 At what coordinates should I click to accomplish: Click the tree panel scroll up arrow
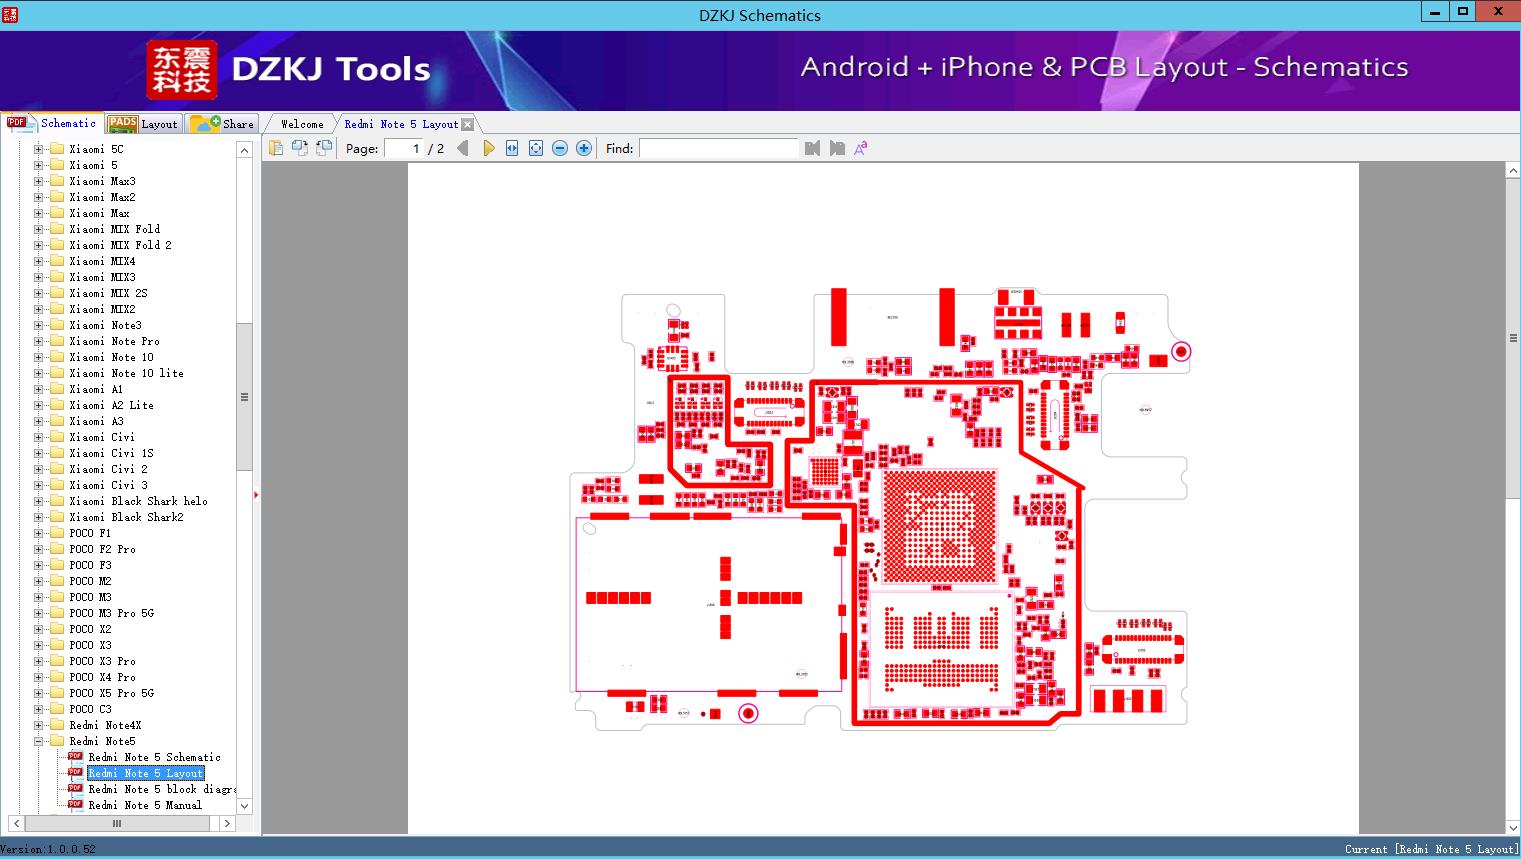244,150
